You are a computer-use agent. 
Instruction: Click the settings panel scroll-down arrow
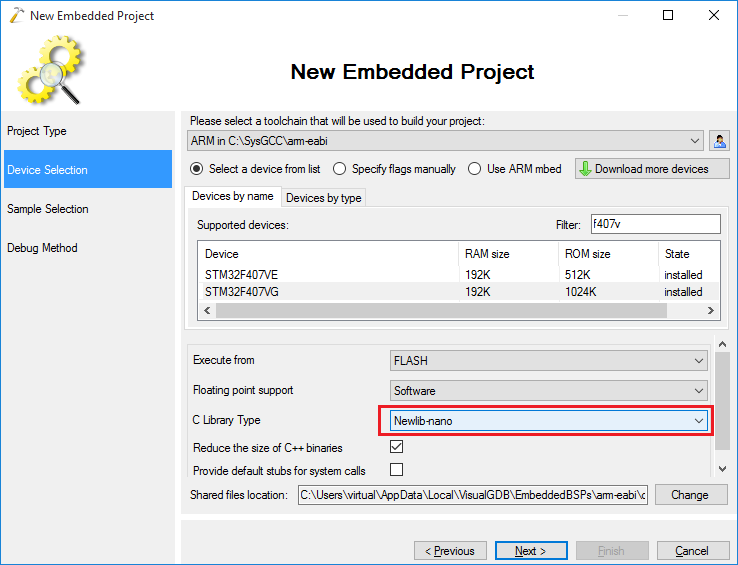[722, 469]
